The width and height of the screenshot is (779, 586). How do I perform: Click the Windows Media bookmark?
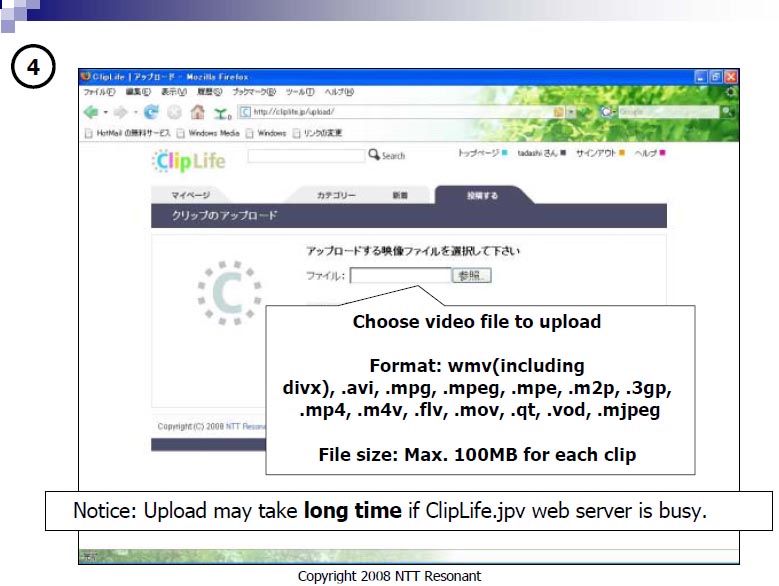pos(208,133)
